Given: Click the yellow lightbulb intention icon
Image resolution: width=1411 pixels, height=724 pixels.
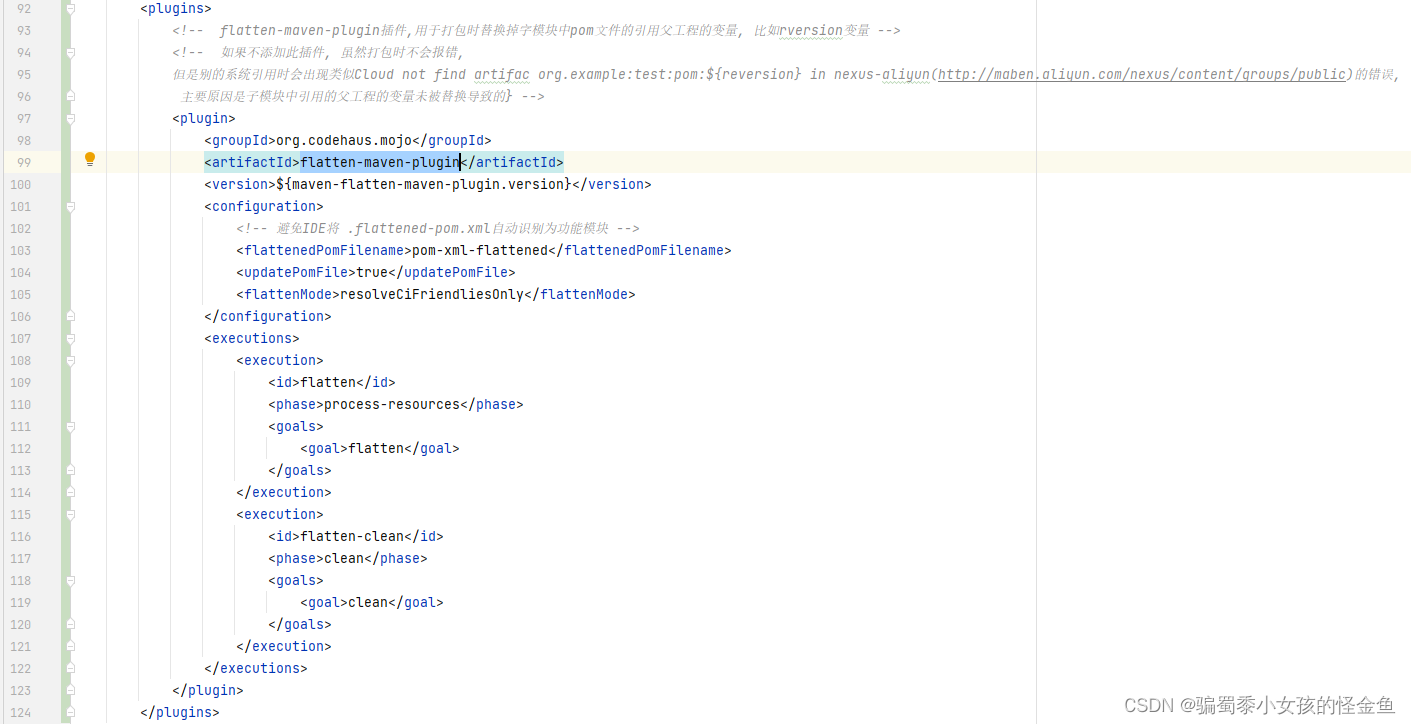Looking at the screenshot, I should click(x=90, y=159).
